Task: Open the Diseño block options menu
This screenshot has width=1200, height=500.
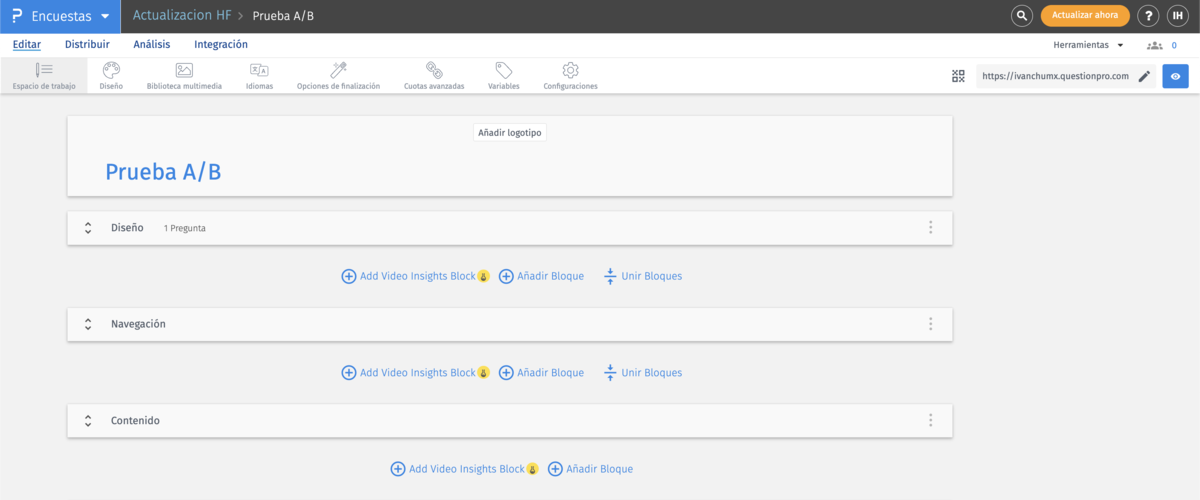Action: coord(930,228)
